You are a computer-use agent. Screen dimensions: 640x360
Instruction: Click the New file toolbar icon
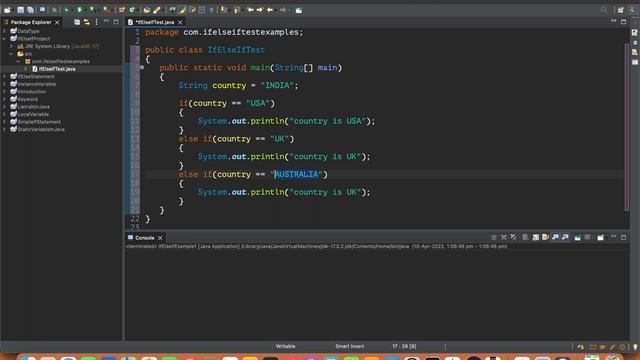(x=7, y=10)
